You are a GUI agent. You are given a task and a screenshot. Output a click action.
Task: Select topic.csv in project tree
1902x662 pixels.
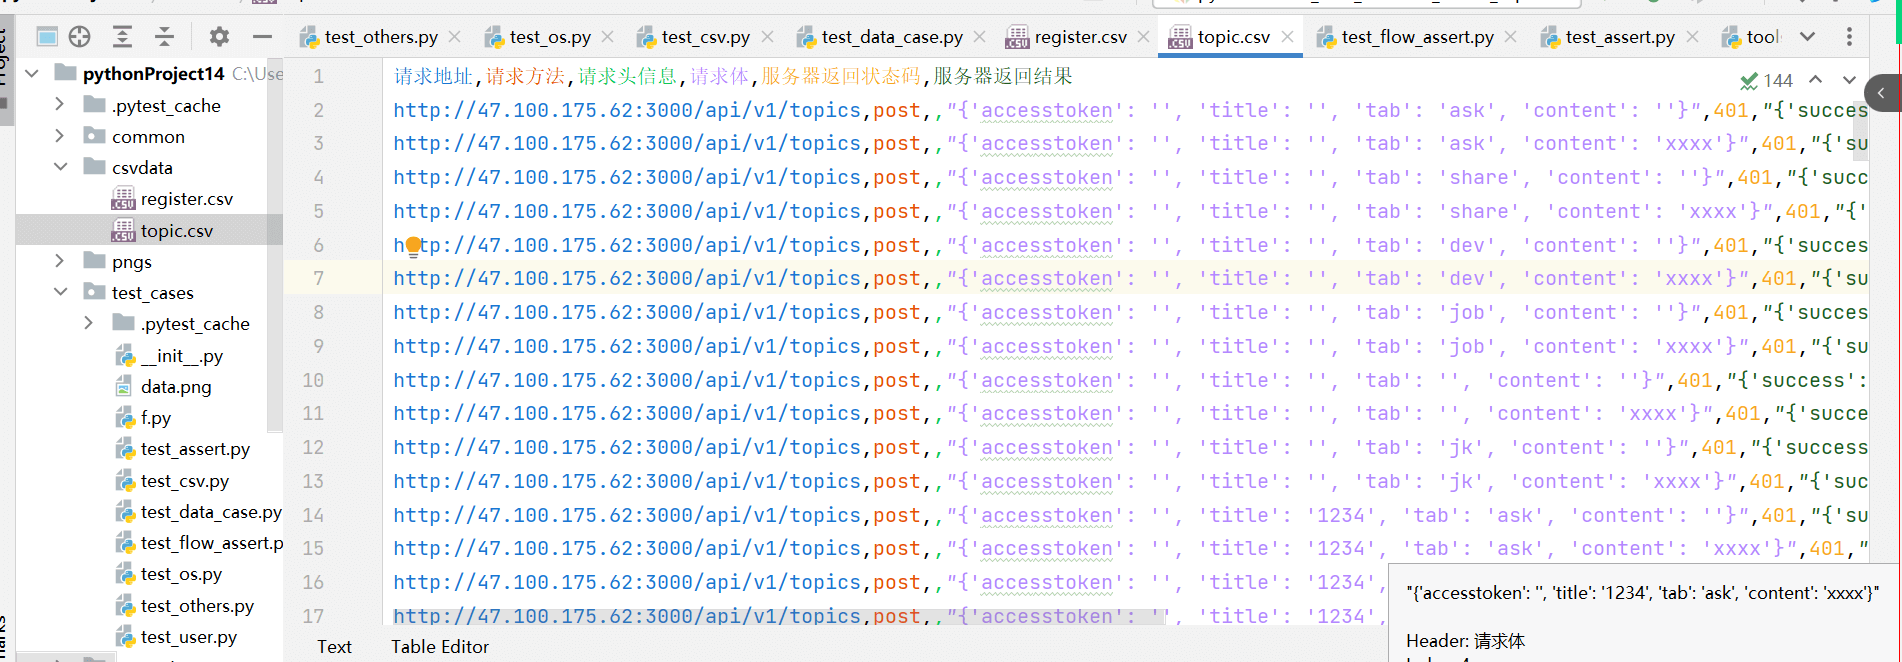[177, 231]
